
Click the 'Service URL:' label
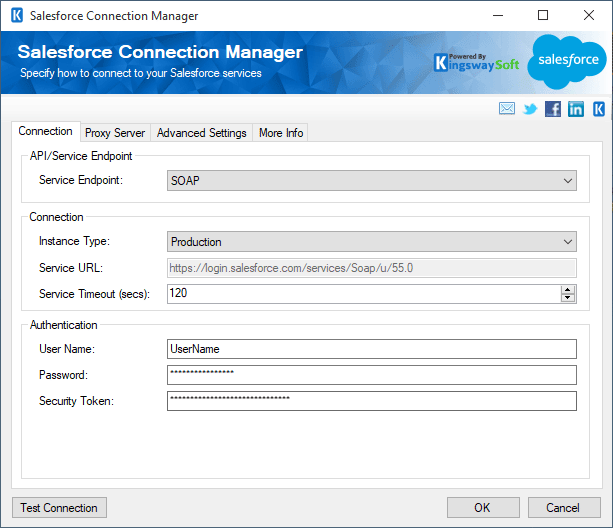click(x=71, y=268)
